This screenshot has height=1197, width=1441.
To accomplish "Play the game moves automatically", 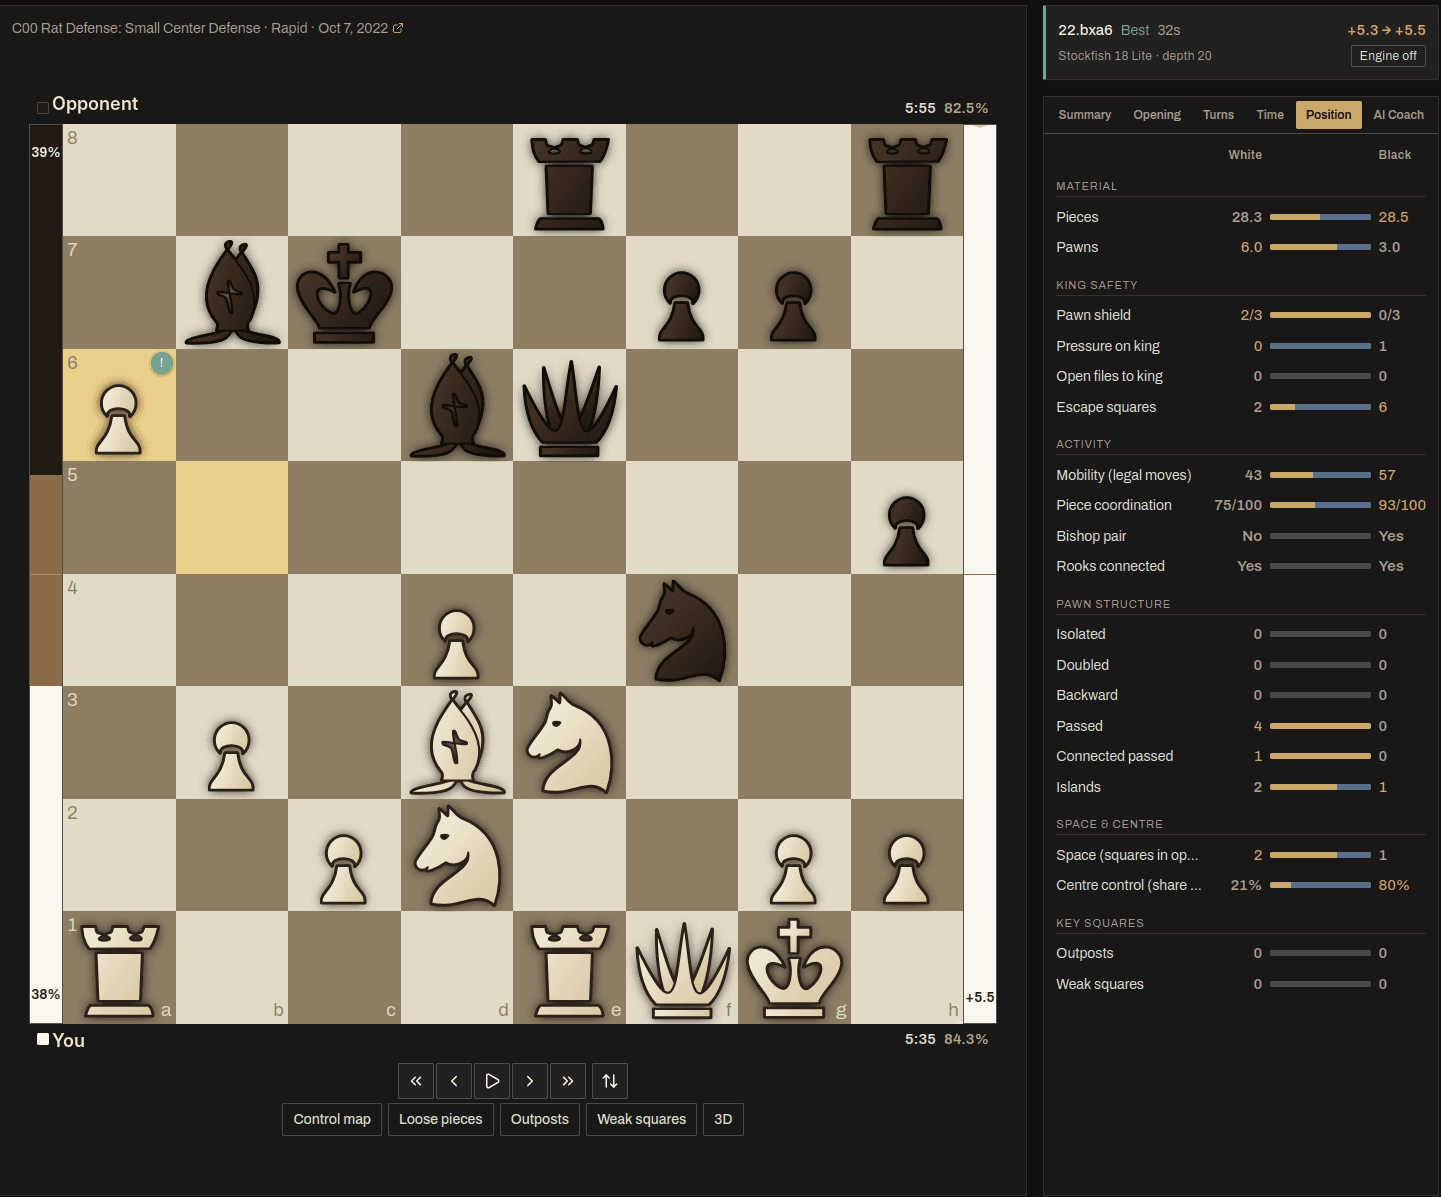I will pos(492,1081).
